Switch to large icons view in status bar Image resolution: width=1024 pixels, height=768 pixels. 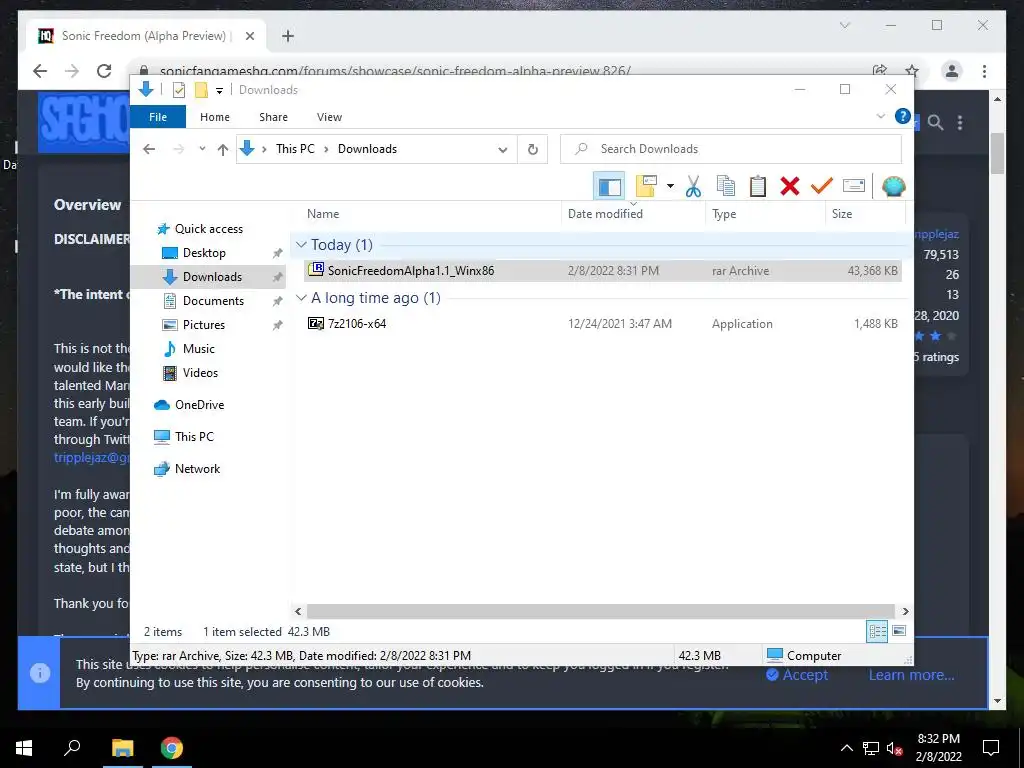pyautogui.click(x=899, y=631)
